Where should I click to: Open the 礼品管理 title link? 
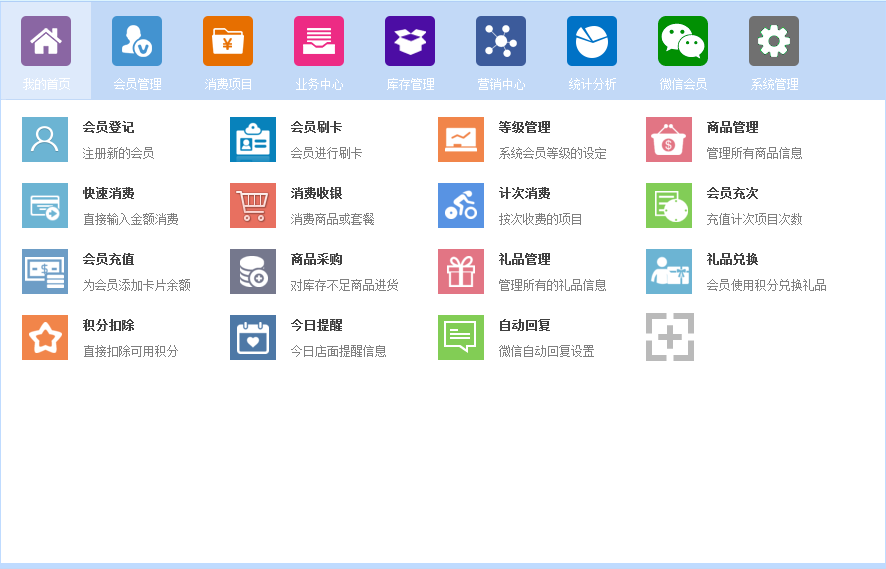coord(524,260)
